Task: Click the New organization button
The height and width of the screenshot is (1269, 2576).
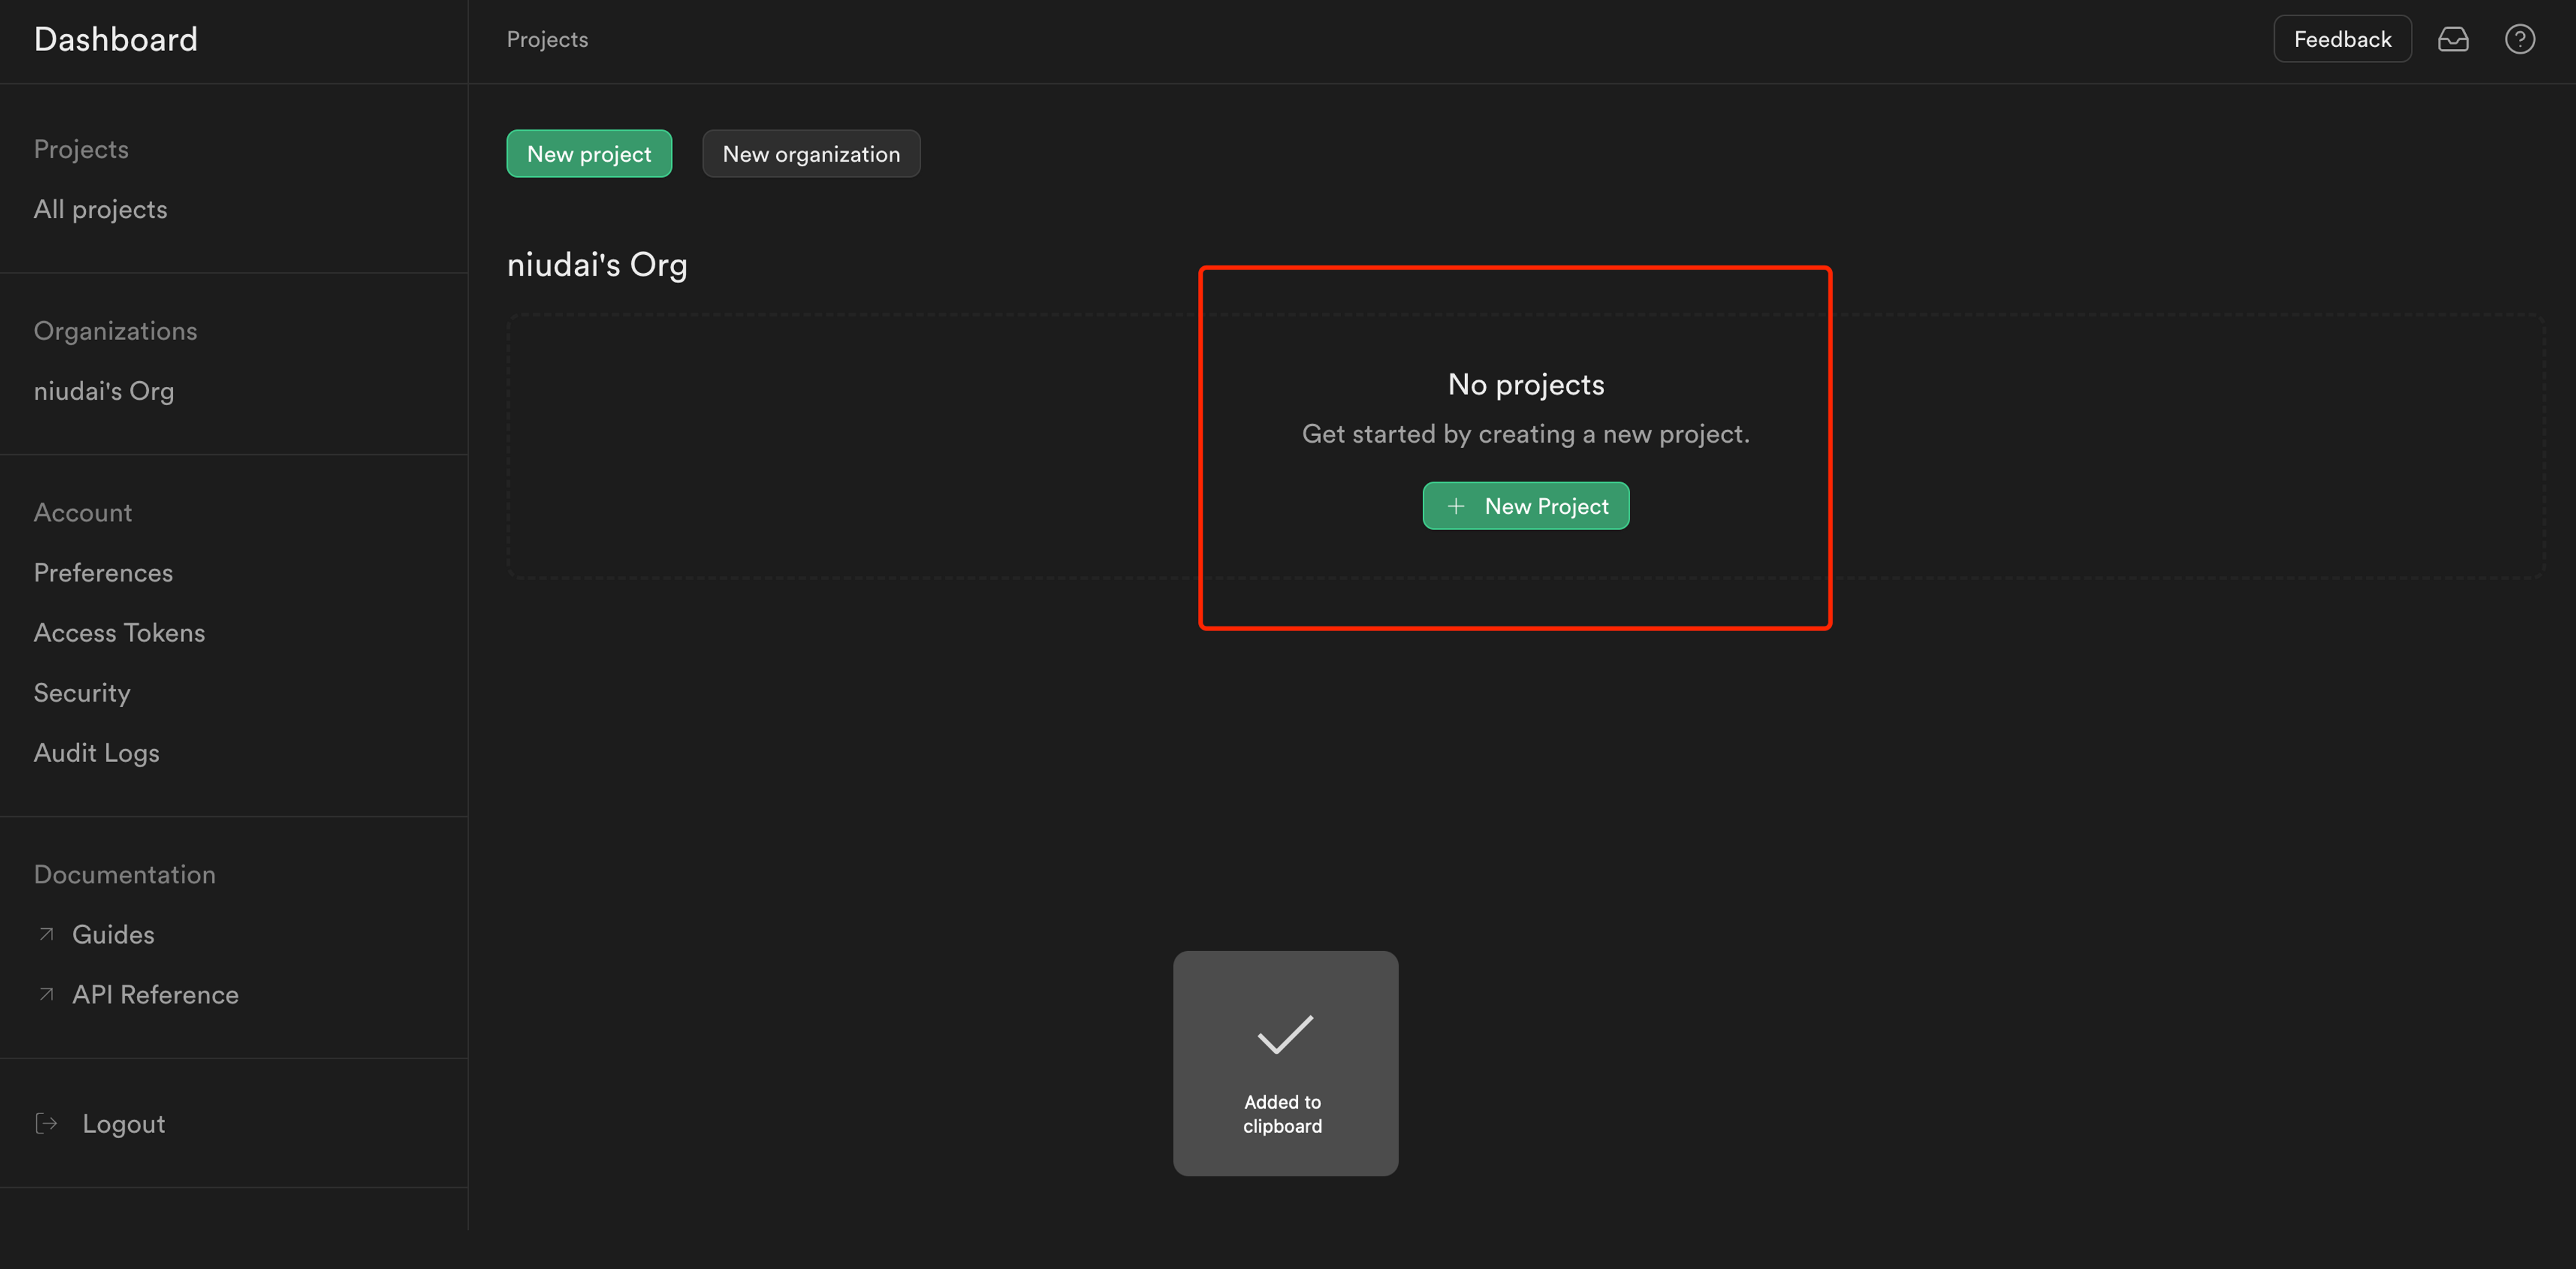Action: [x=810, y=154]
